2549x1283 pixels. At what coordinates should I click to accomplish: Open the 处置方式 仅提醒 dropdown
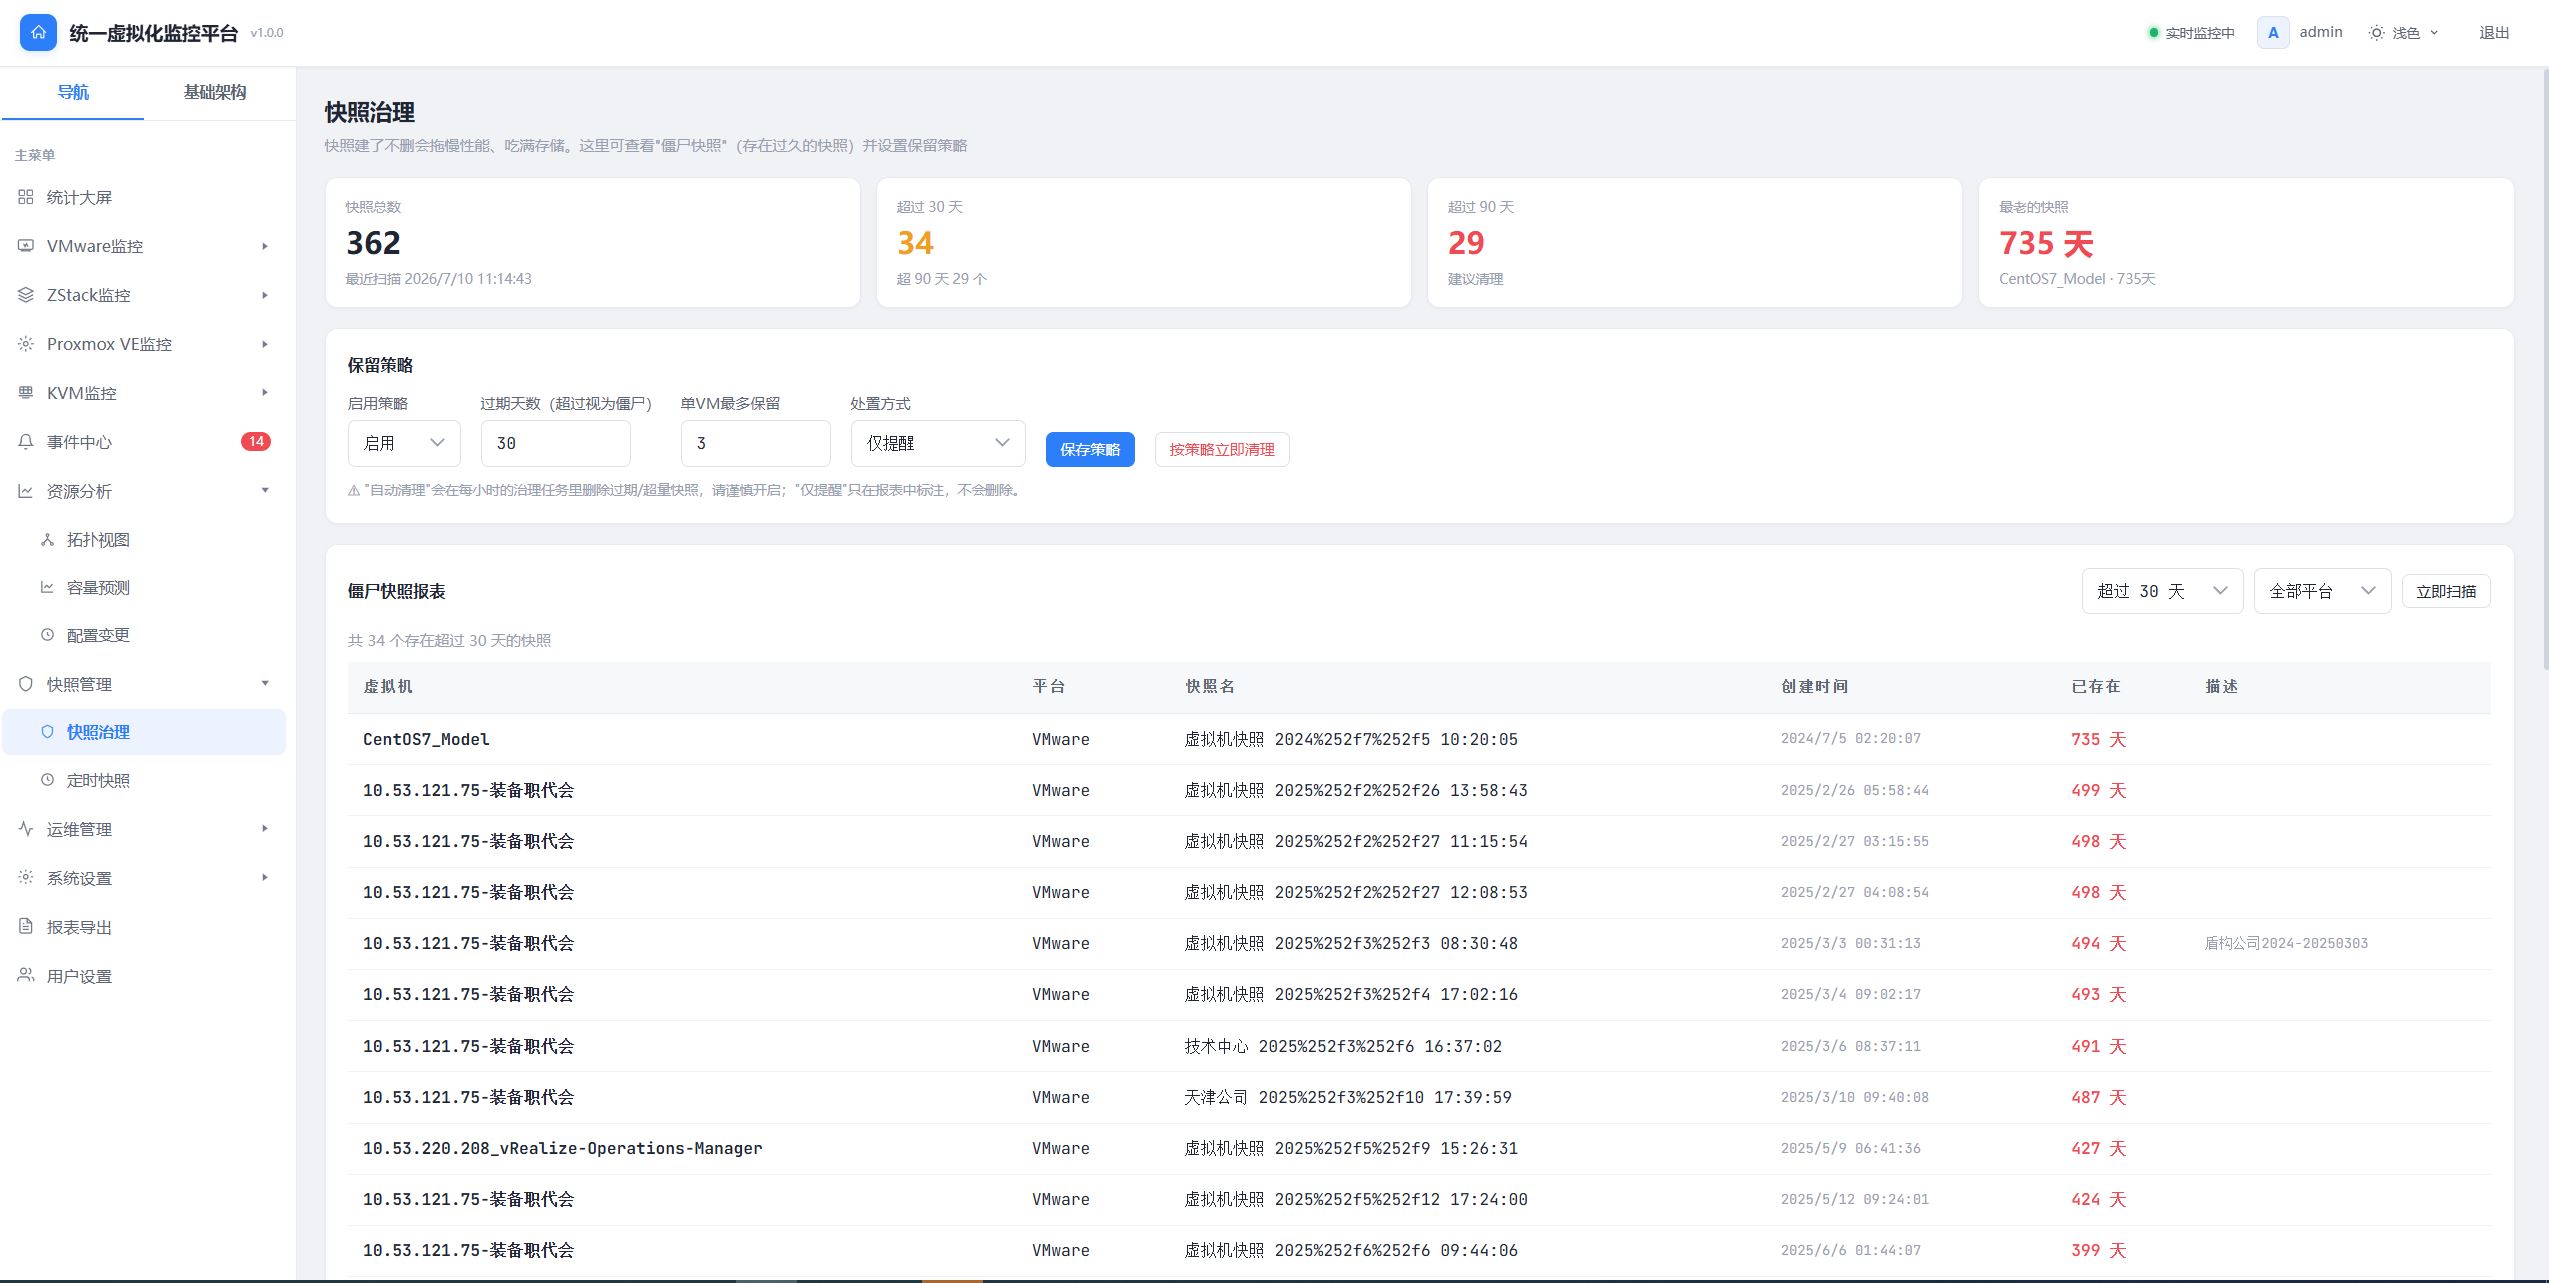click(x=938, y=443)
